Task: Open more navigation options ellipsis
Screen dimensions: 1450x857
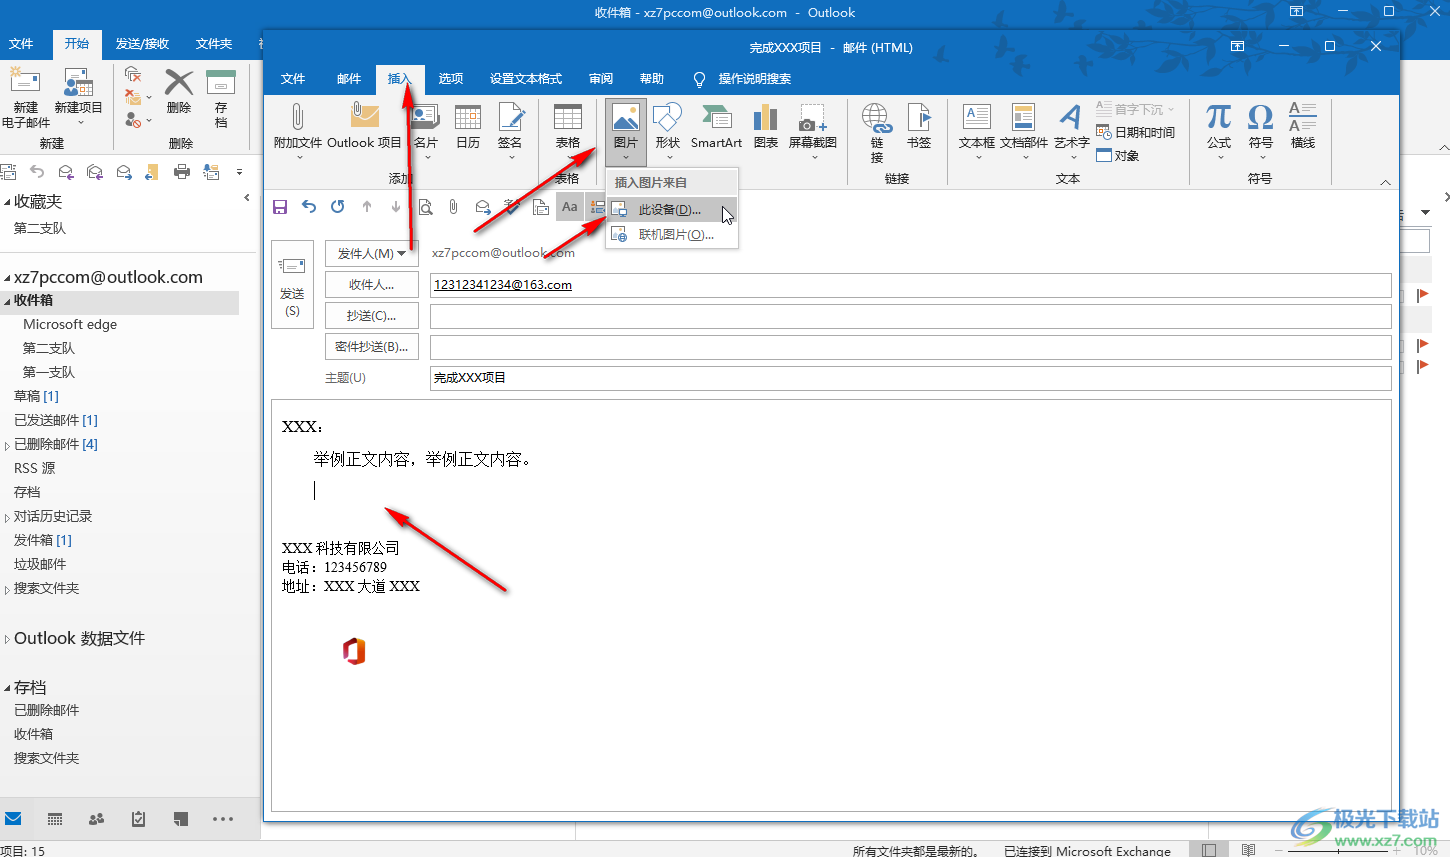Action: point(223,819)
